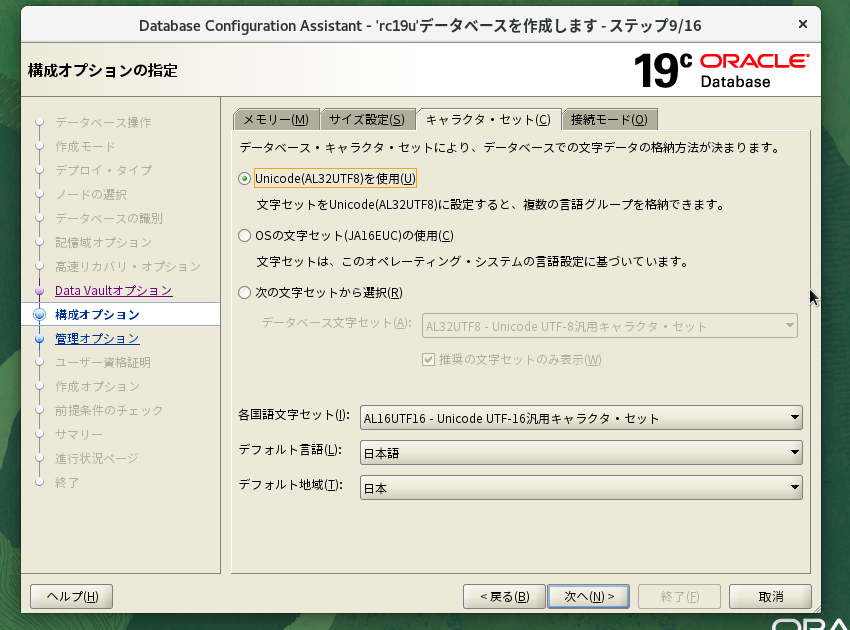Click the 記憶域オプション step text
The height and width of the screenshot is (630, 850).
103,242
